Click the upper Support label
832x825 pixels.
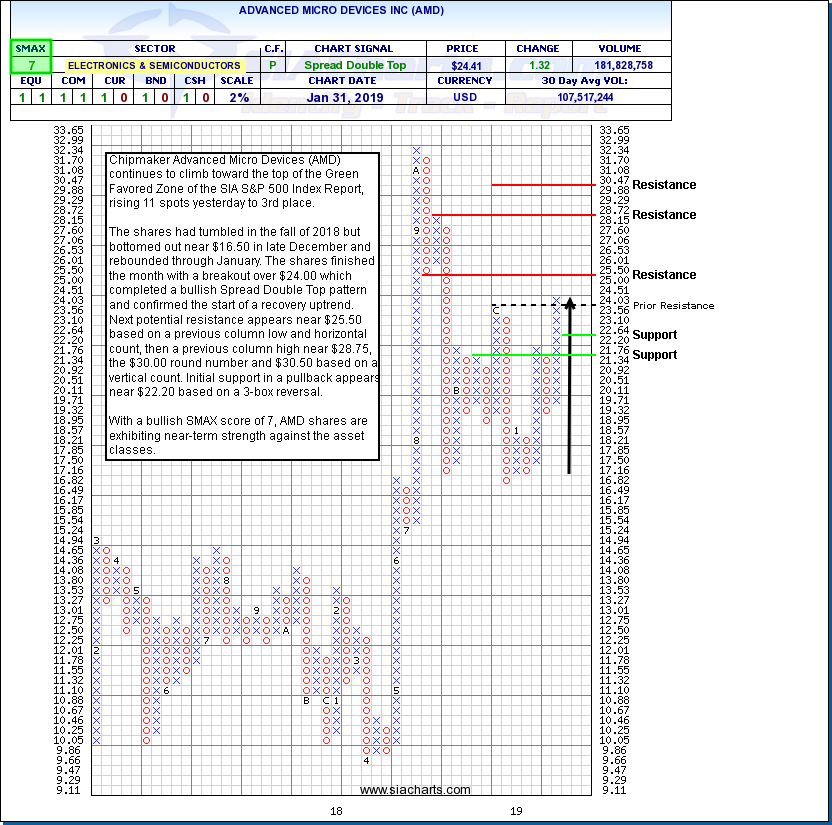654,335
